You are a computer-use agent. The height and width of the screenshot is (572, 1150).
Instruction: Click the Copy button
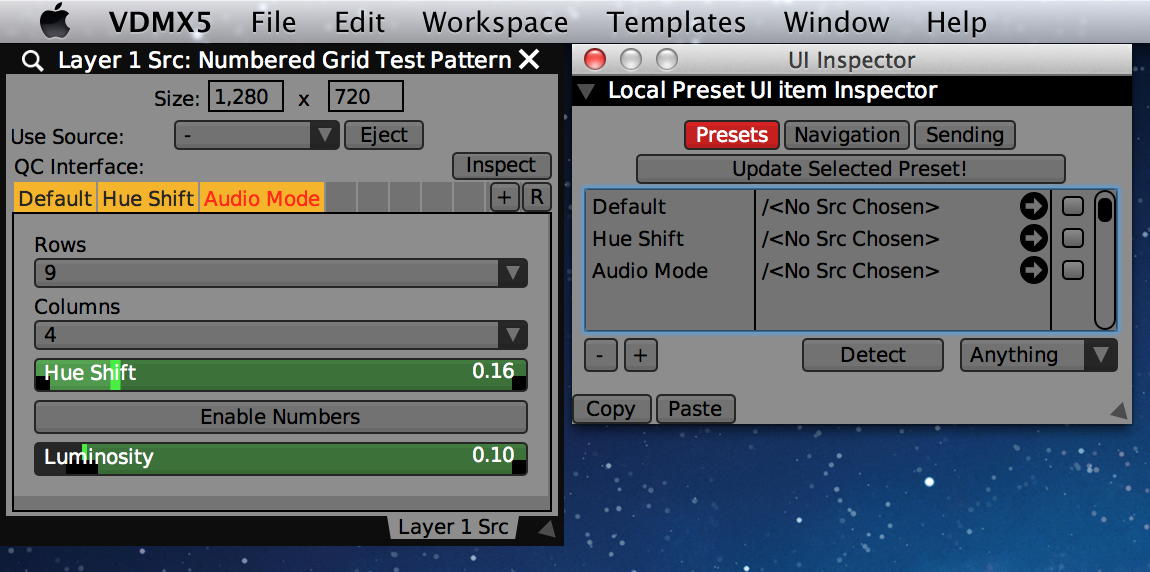point(611,409)
